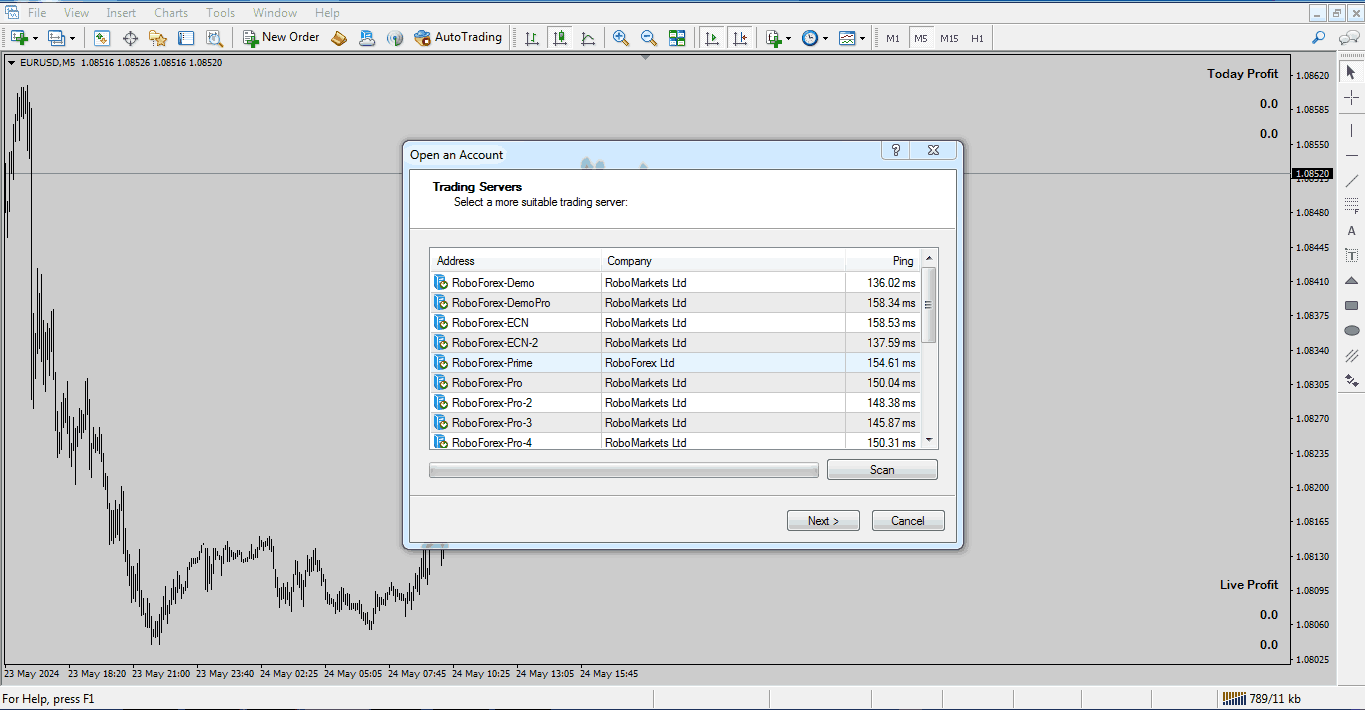Select the Text Label 'T' tool
The width and height of the screenshot is (1365, 710).
(1352, 256)
